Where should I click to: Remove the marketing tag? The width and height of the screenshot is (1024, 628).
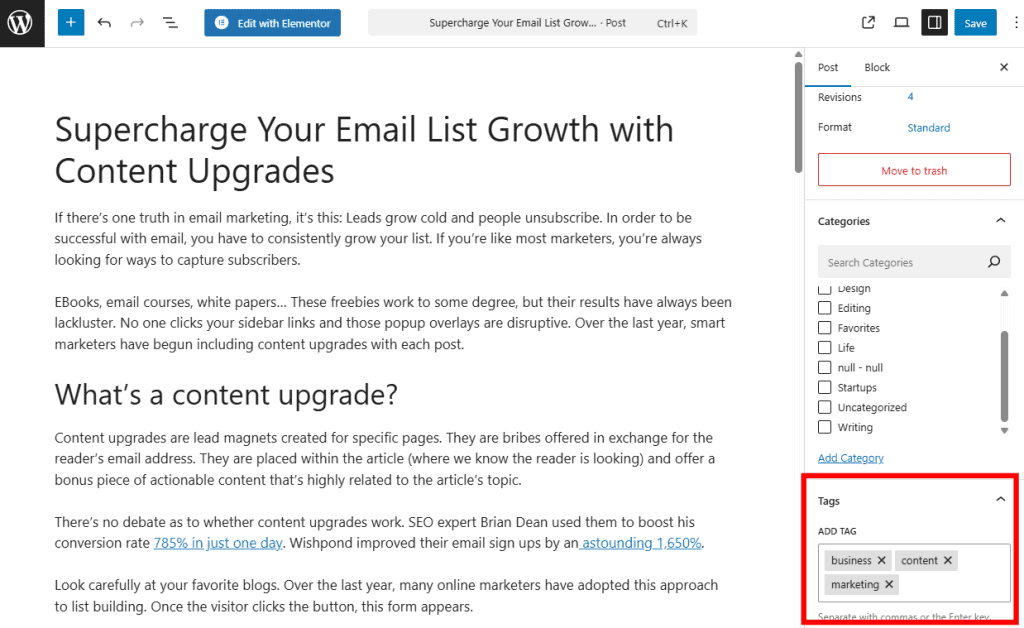tap(889, 584)
